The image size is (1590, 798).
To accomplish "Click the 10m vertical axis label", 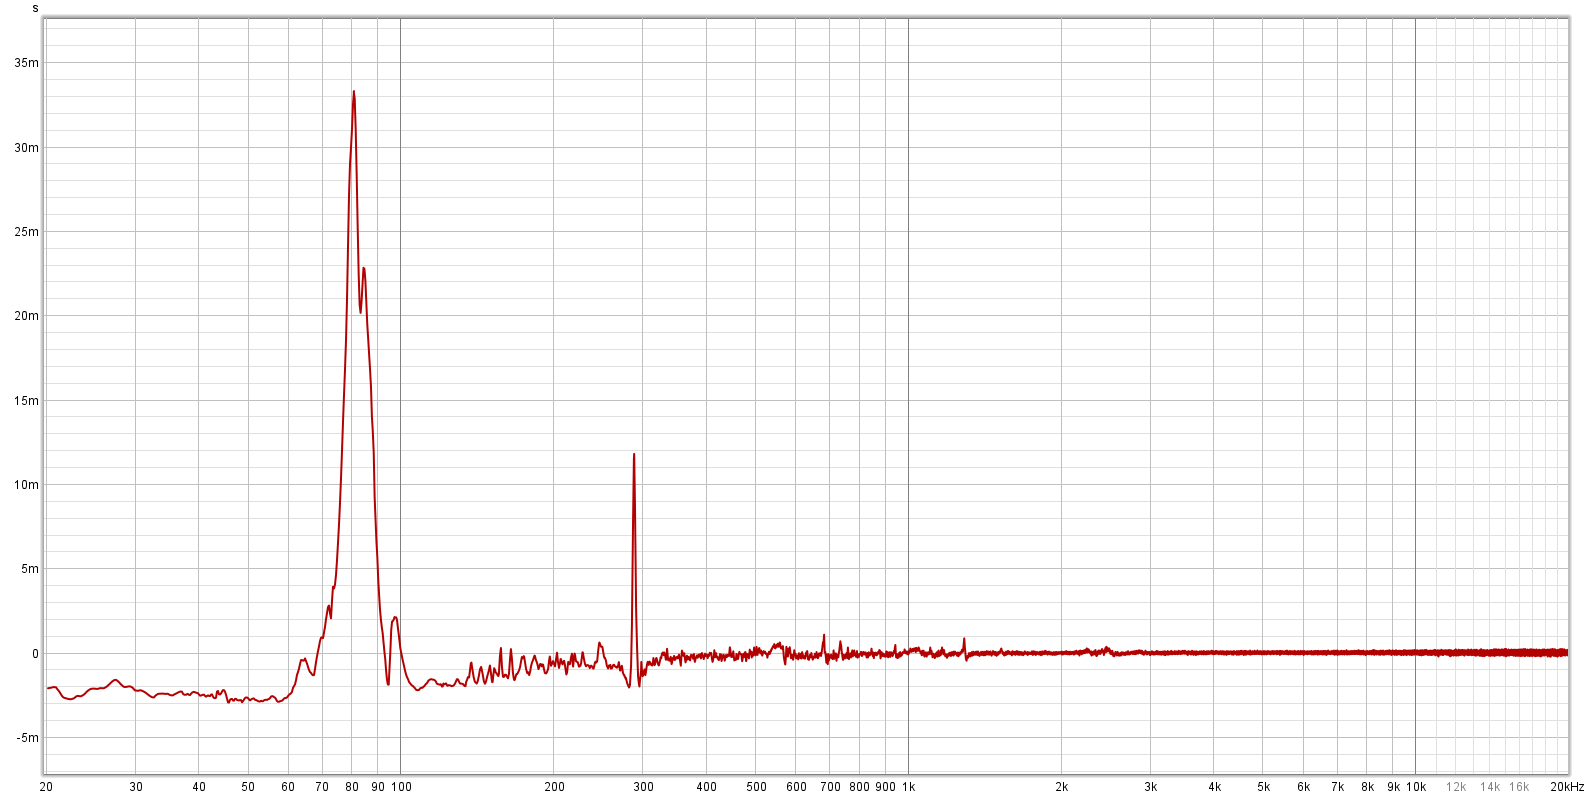I will click(27, 485).
